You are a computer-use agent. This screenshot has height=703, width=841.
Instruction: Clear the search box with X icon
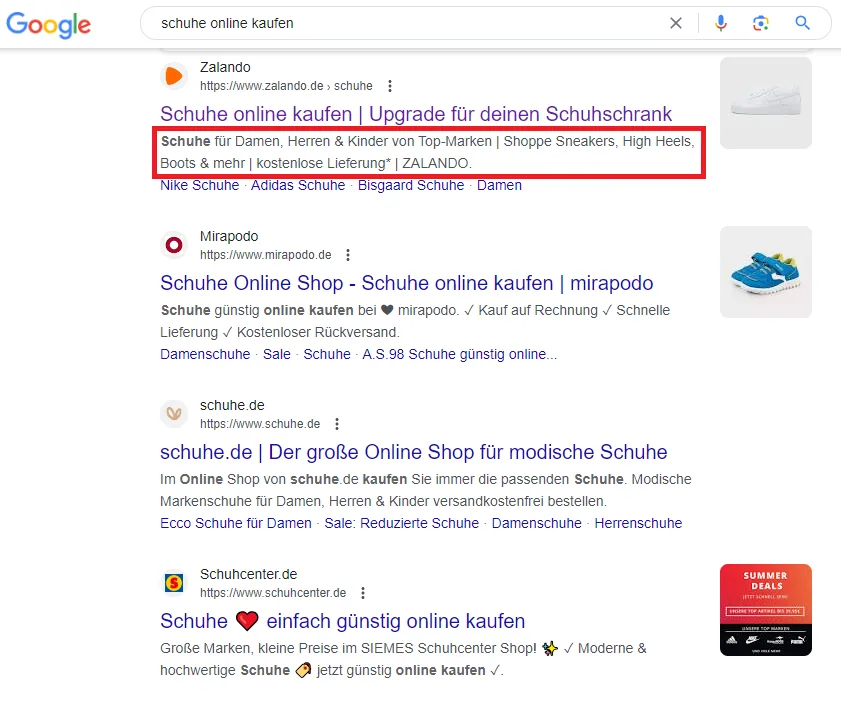[x=676, y=23]
